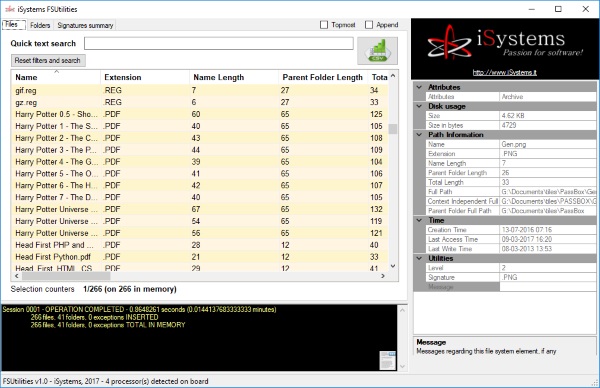
Task: Click Reset filters and search button
Action: (x=48, y=60)
